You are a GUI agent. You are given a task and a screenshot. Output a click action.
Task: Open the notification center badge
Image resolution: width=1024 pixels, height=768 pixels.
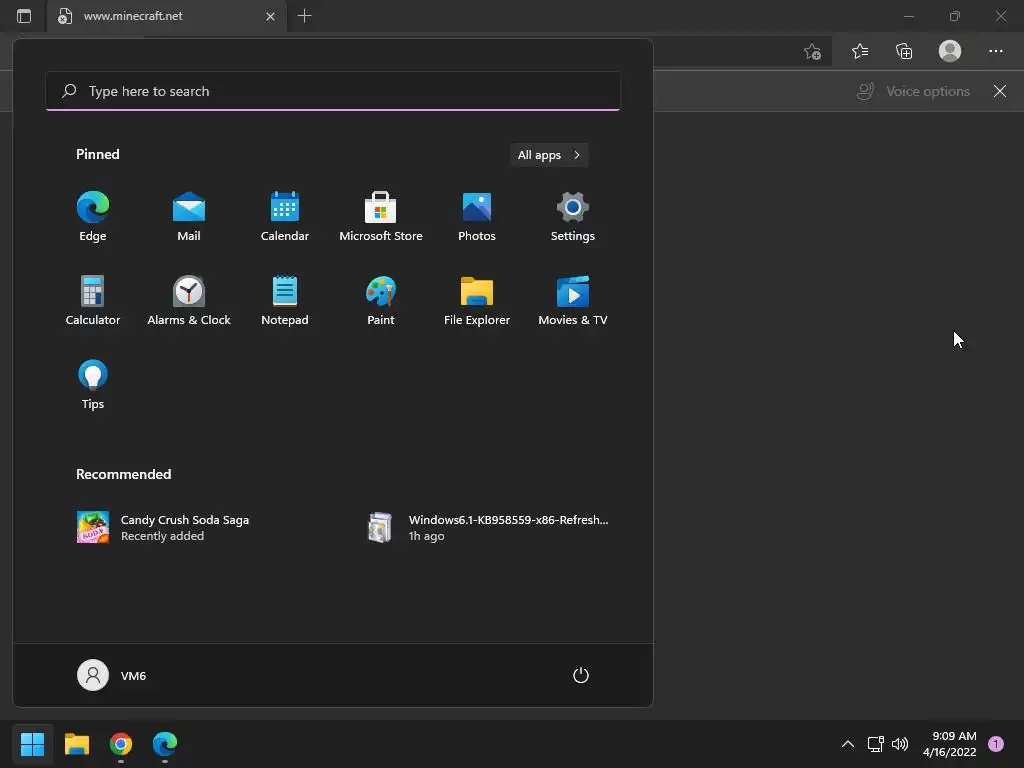click(996, 744)
